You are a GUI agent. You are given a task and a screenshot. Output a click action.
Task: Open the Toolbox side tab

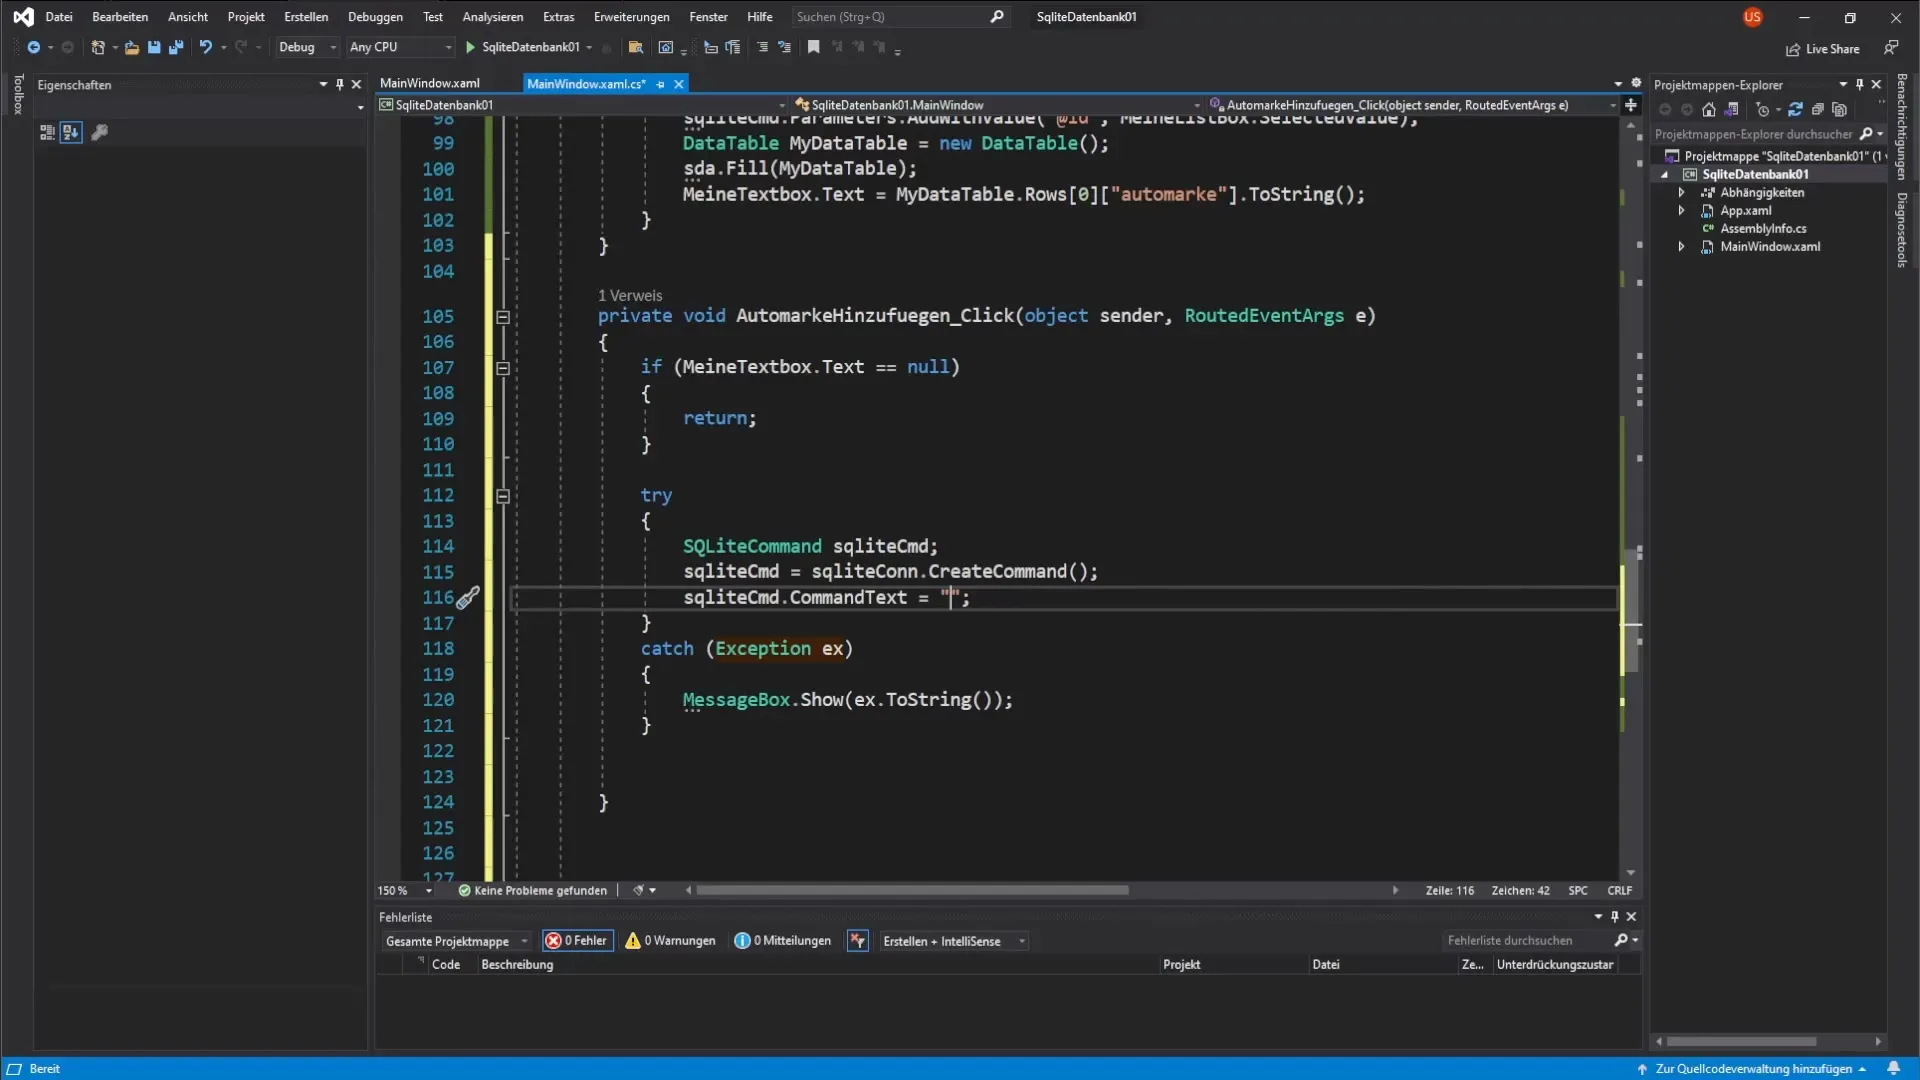click(17, 95)
